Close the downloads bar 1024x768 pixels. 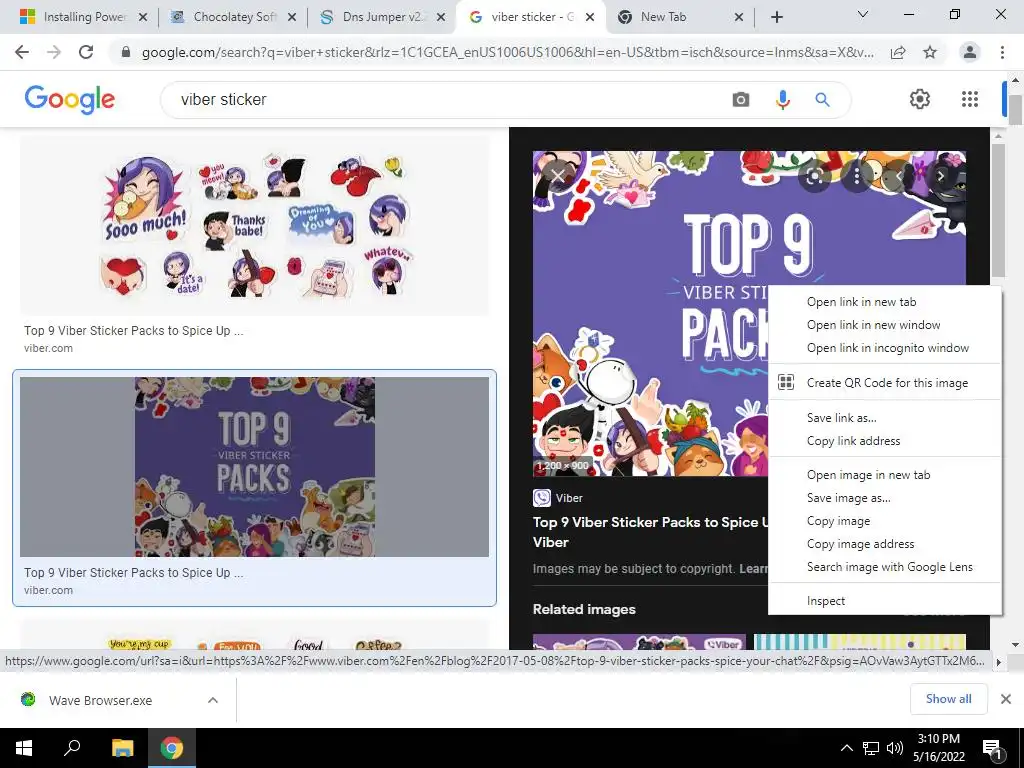[x=1006, y=699]
